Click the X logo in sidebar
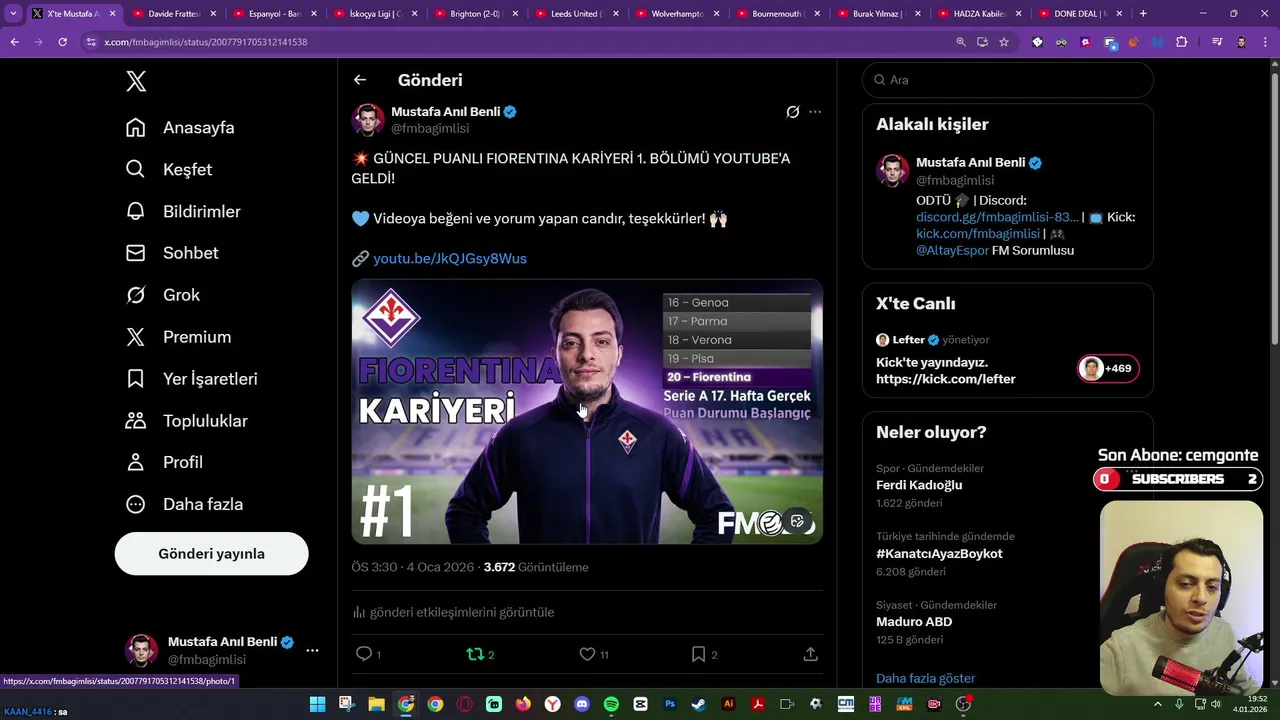The image size is (1280, 720). pos(136,82)
